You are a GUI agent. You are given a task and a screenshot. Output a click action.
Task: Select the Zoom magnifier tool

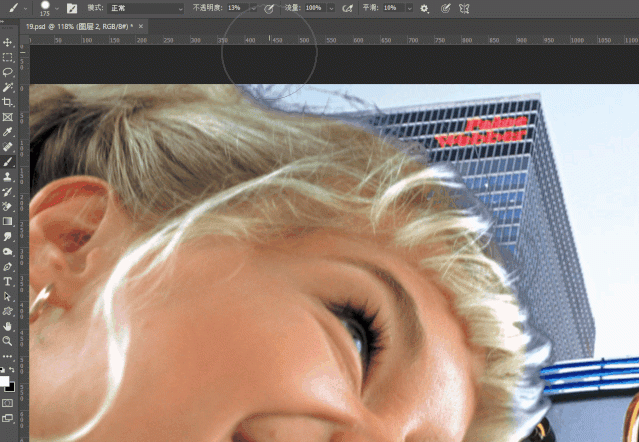(x=8, y=341)
